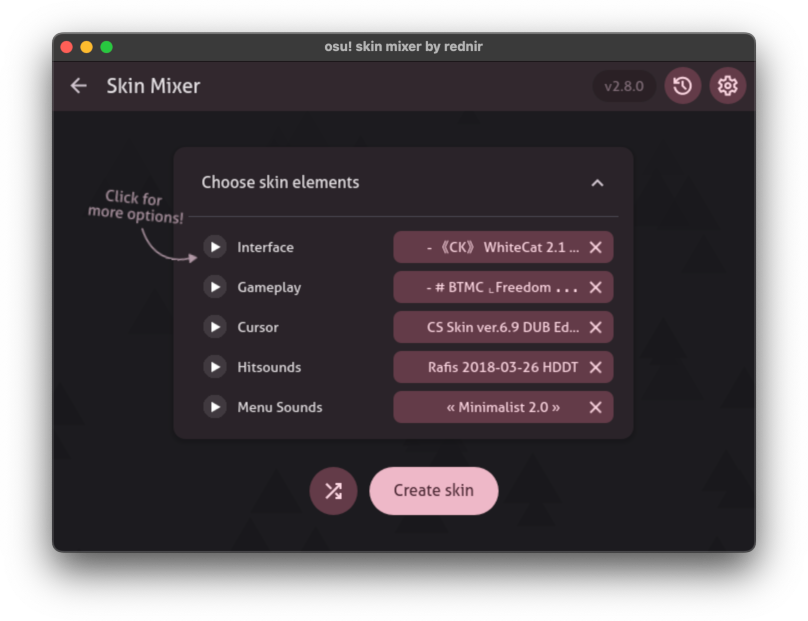
Task: Open Menu Sounds selector Minimalist 2.0
Action: coord(503,407)
